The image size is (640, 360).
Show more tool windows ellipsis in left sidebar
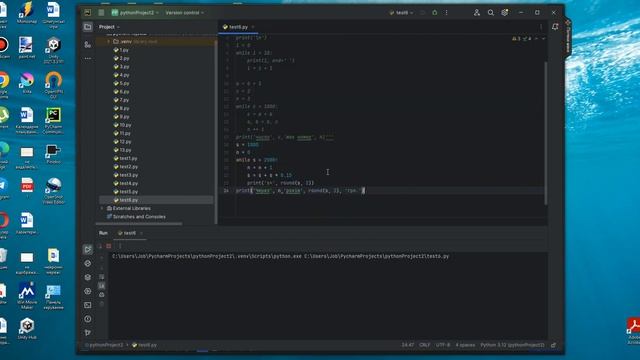point(88,58)
